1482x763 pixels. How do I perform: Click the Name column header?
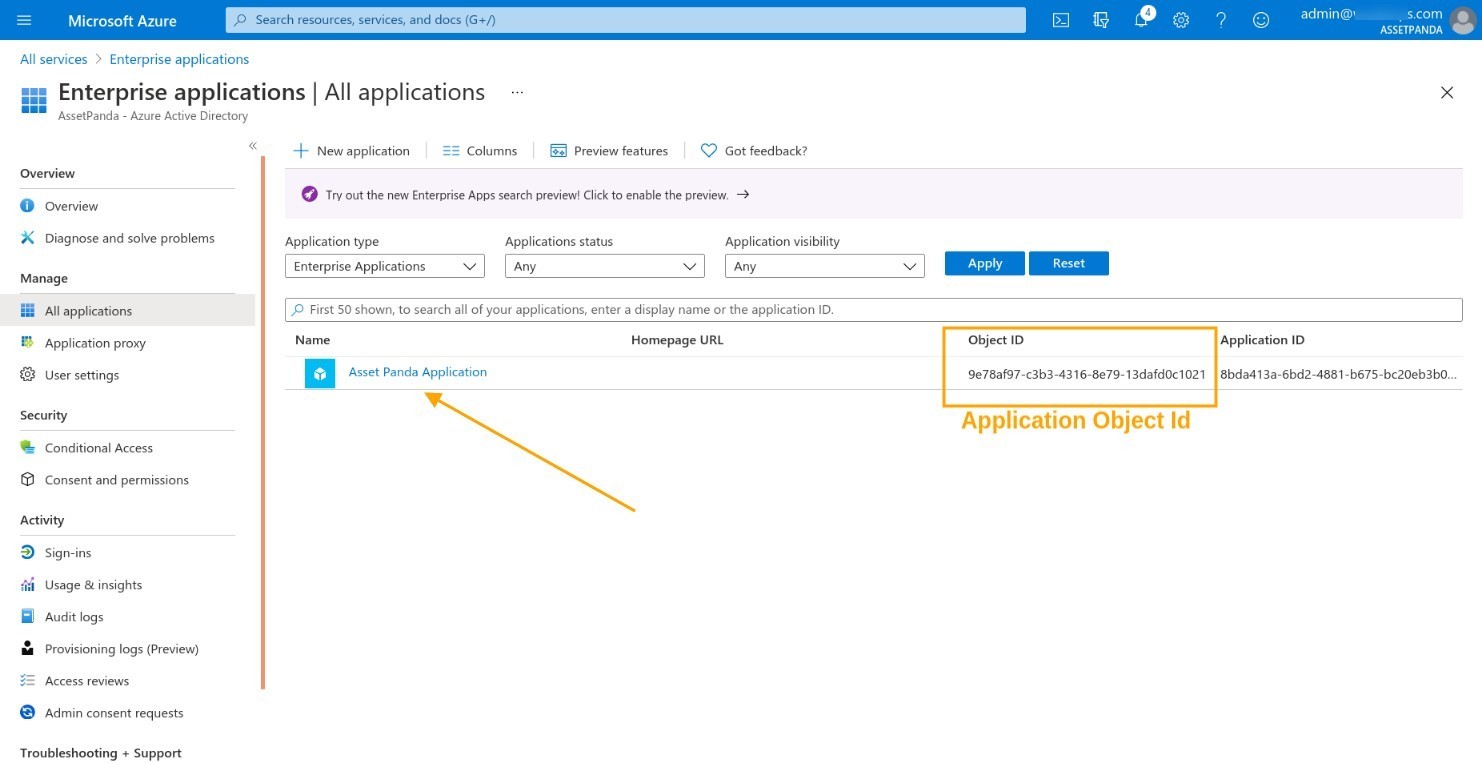[x=312, y=340]
